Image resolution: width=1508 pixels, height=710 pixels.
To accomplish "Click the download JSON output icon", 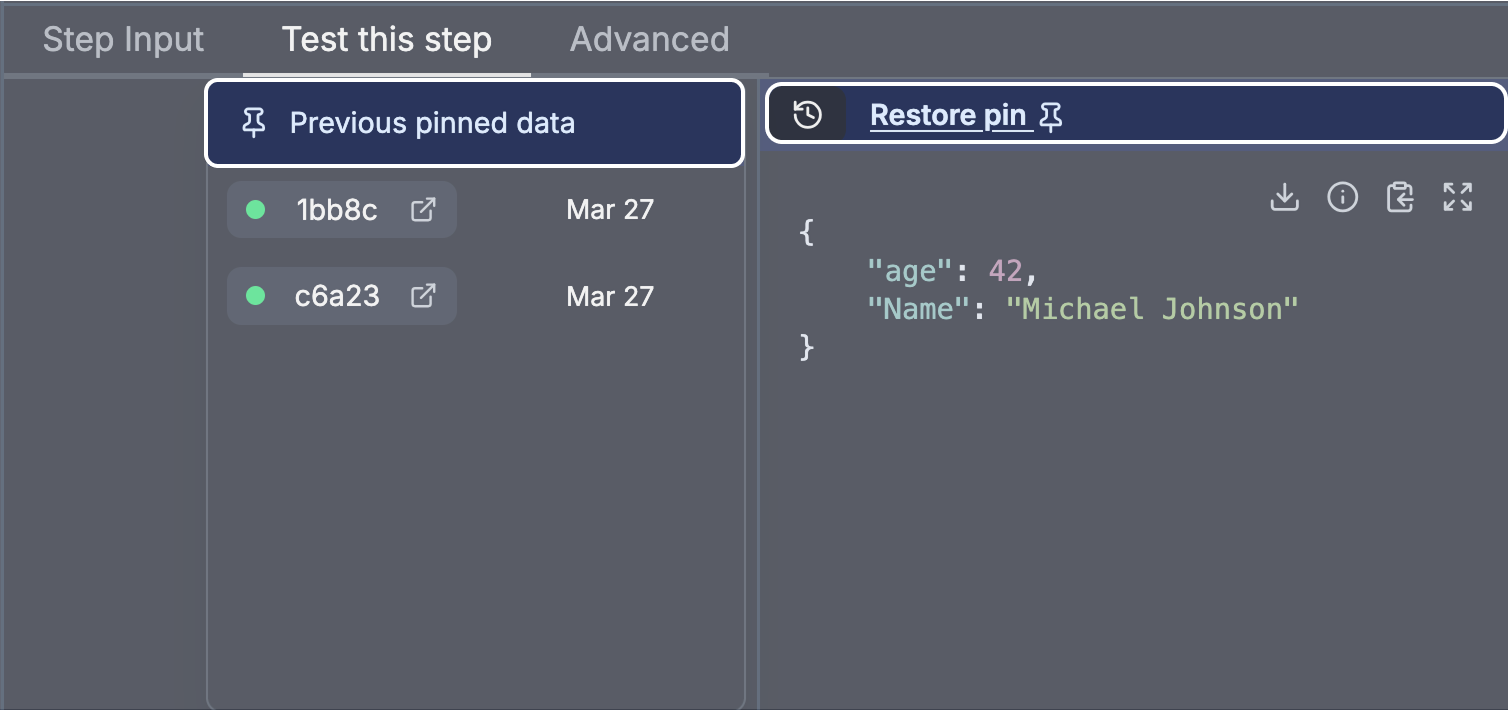I will point(1284,198).
